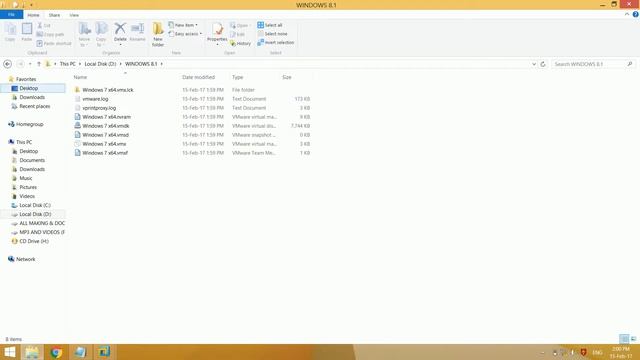The height and width of the screenshot is (360, 640).
Task: Open the Easy access dropdown
Action: [185, 34]
